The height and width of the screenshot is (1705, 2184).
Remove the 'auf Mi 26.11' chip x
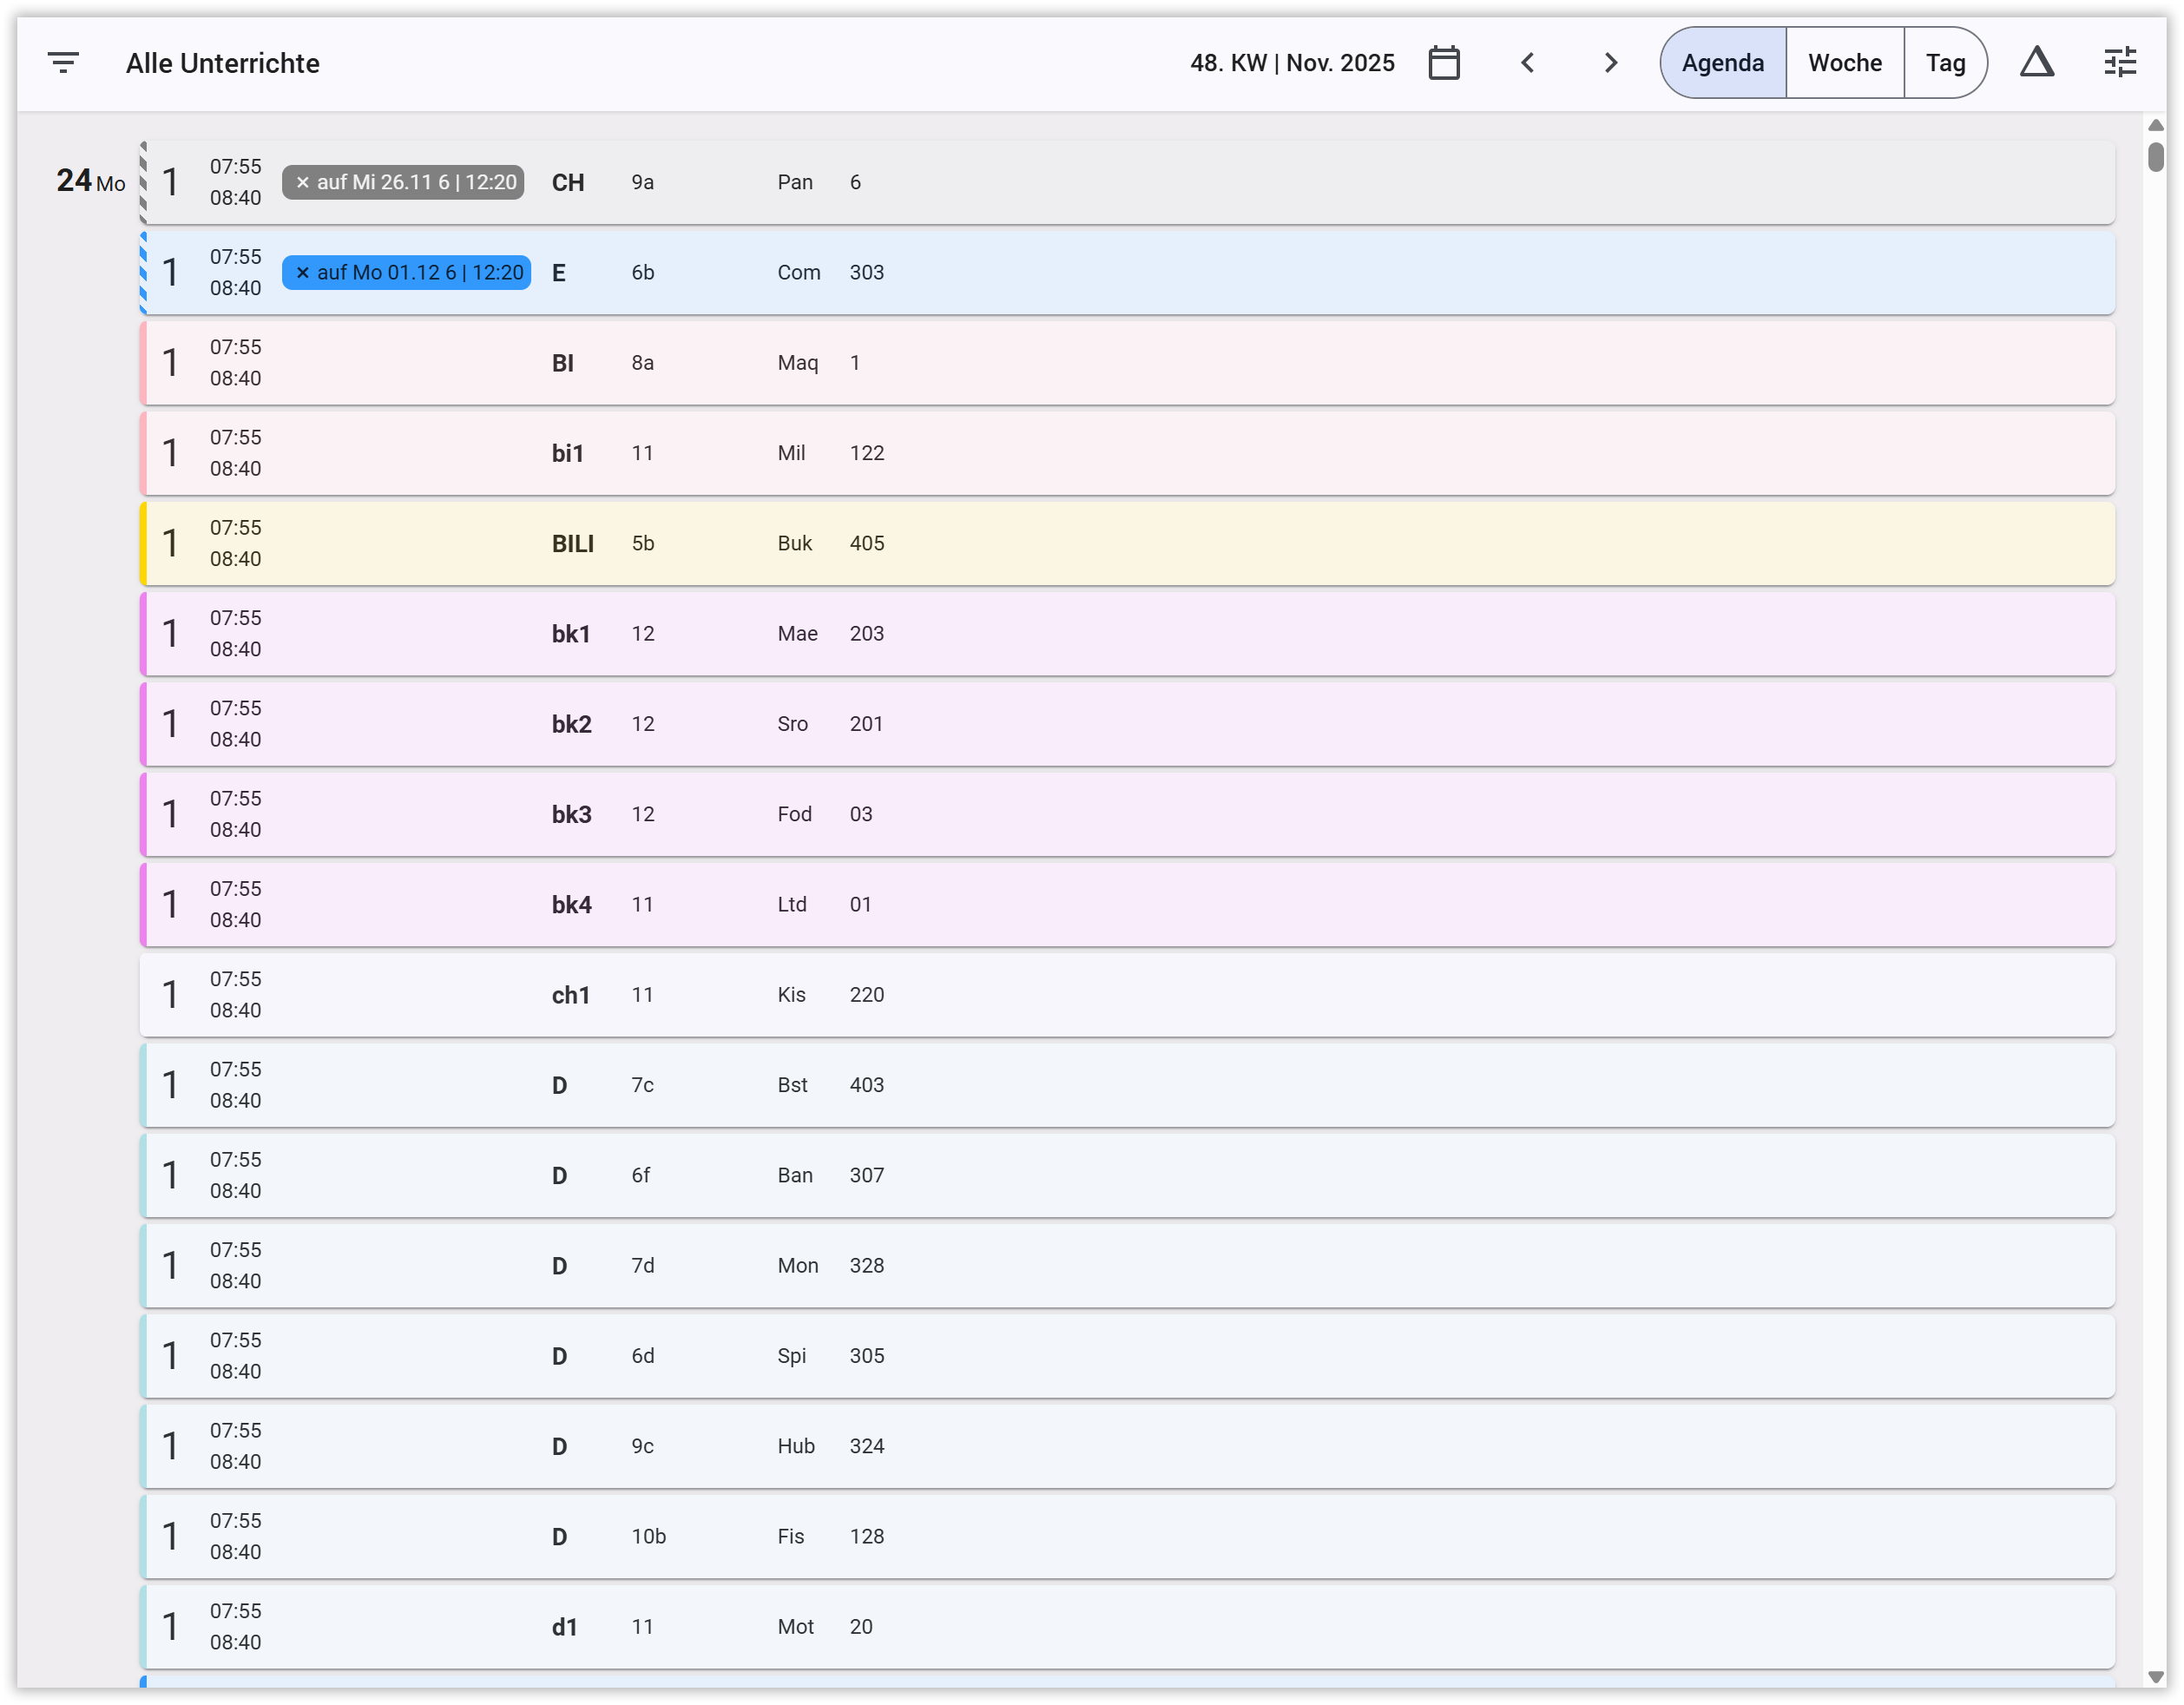click(302, 182)
